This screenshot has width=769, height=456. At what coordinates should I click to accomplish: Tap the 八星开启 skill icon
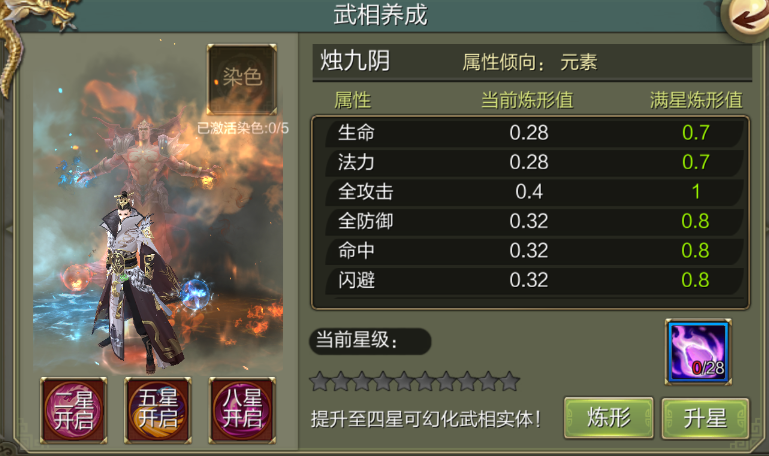click(242, 410)
